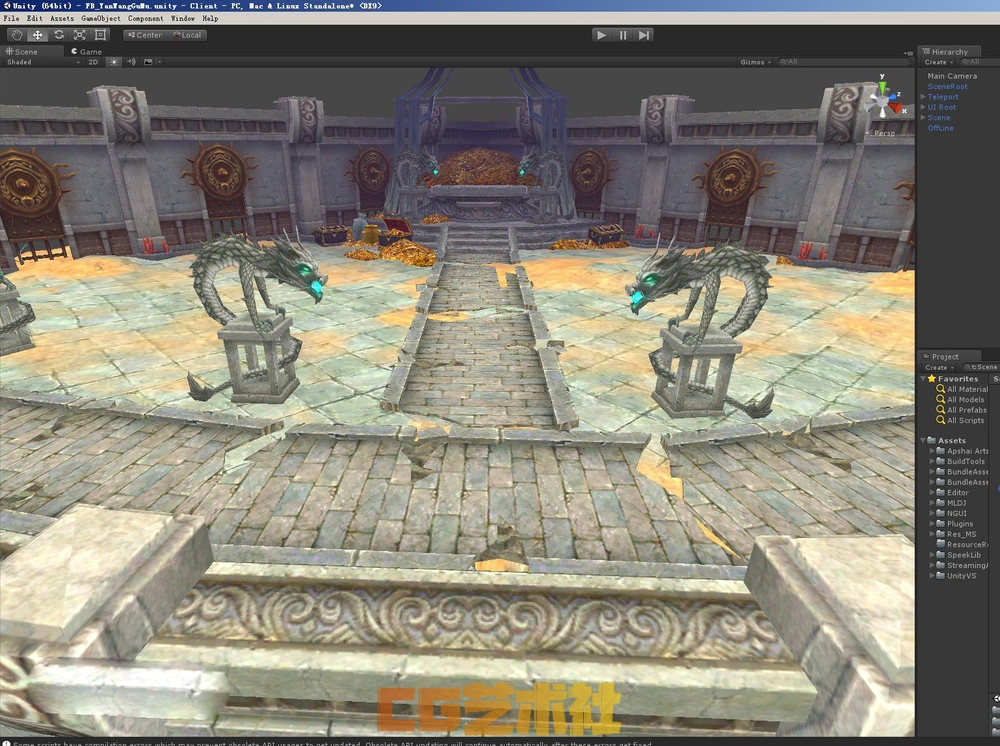Toggle Persp projection label
The image size is (1000, 746).
pyautogui.click(x=885, y=133)
